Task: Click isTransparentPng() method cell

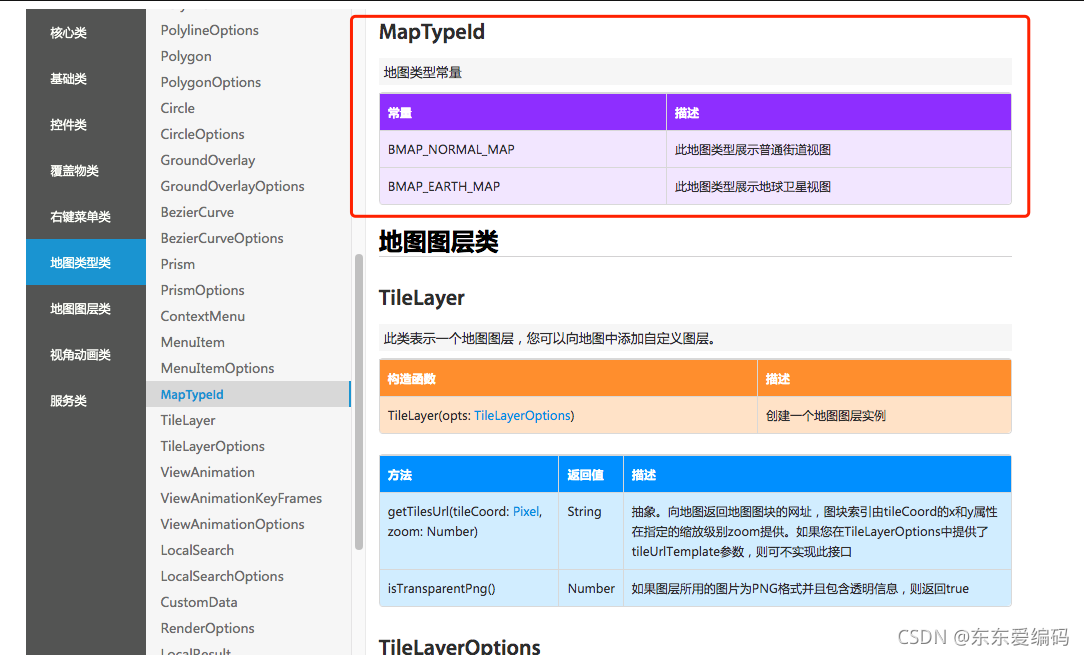Action: 469,589
